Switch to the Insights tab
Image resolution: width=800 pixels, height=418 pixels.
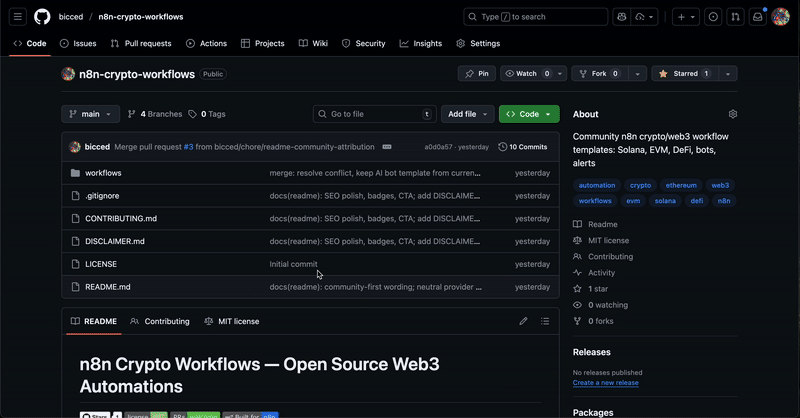421,44
